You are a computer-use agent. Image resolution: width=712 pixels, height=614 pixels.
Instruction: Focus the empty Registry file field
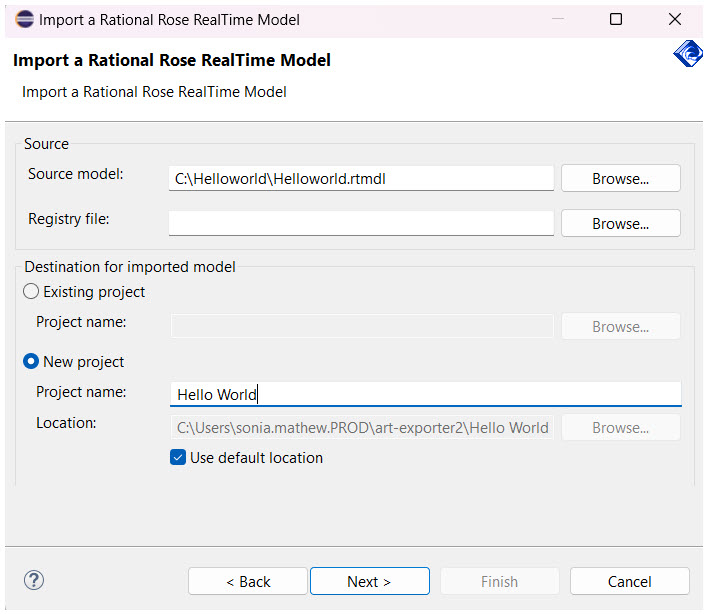(x=361, y=223)
